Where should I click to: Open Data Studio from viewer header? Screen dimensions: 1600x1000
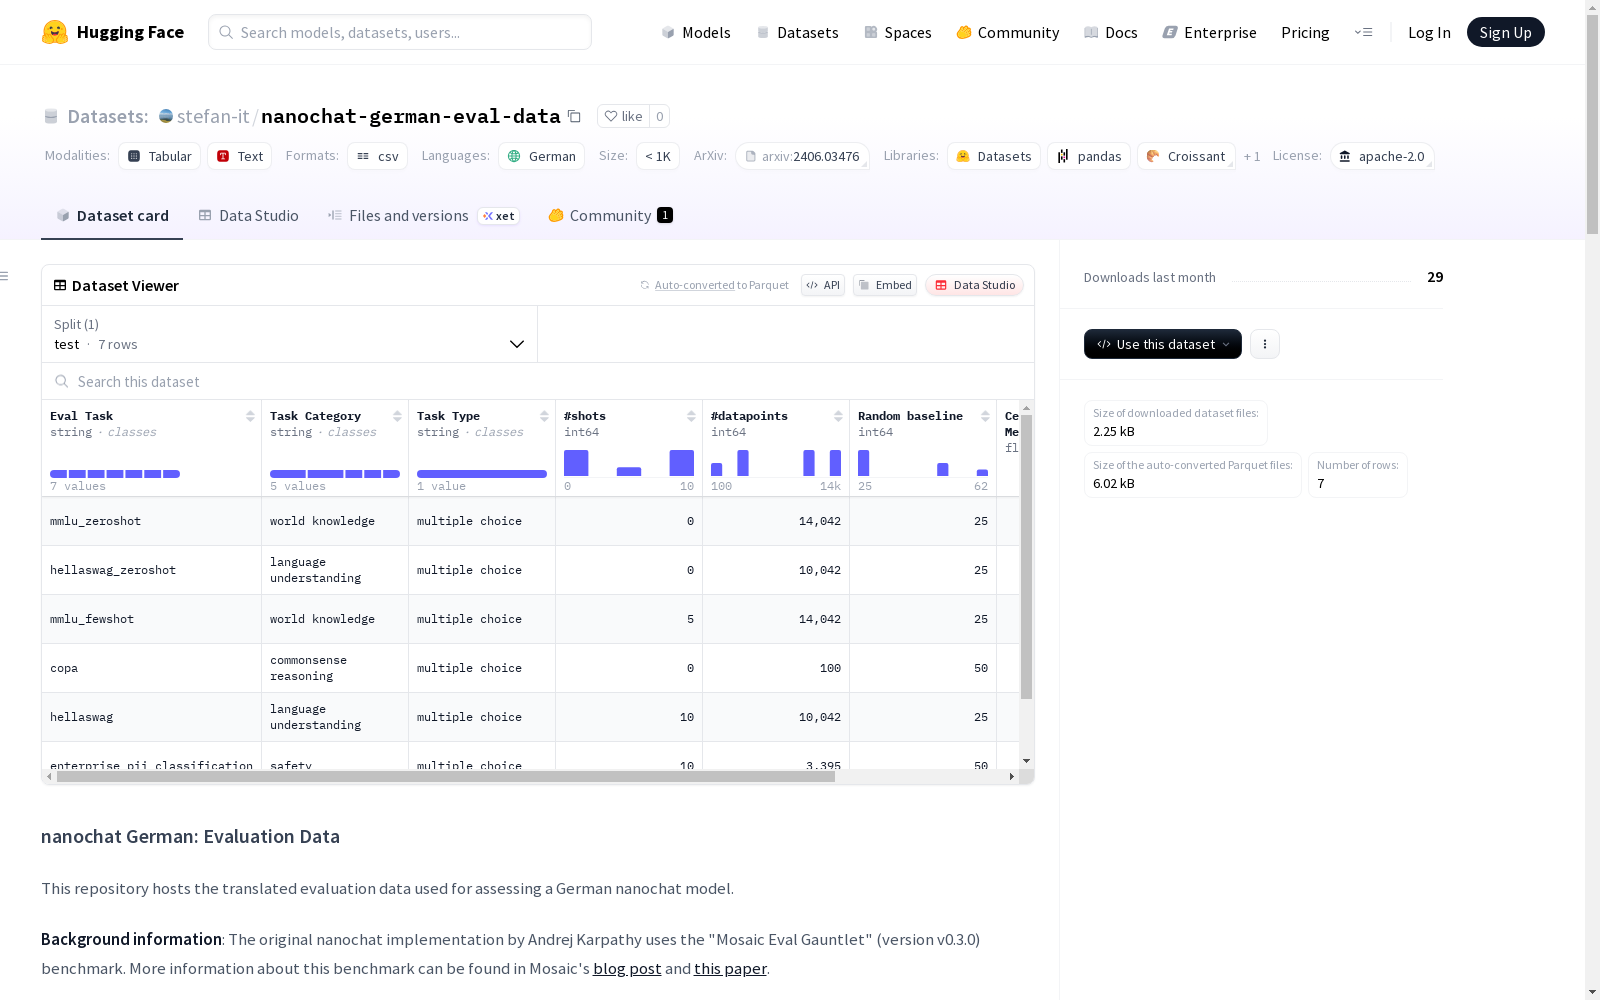pyautogui.click(x=974, y=285)
